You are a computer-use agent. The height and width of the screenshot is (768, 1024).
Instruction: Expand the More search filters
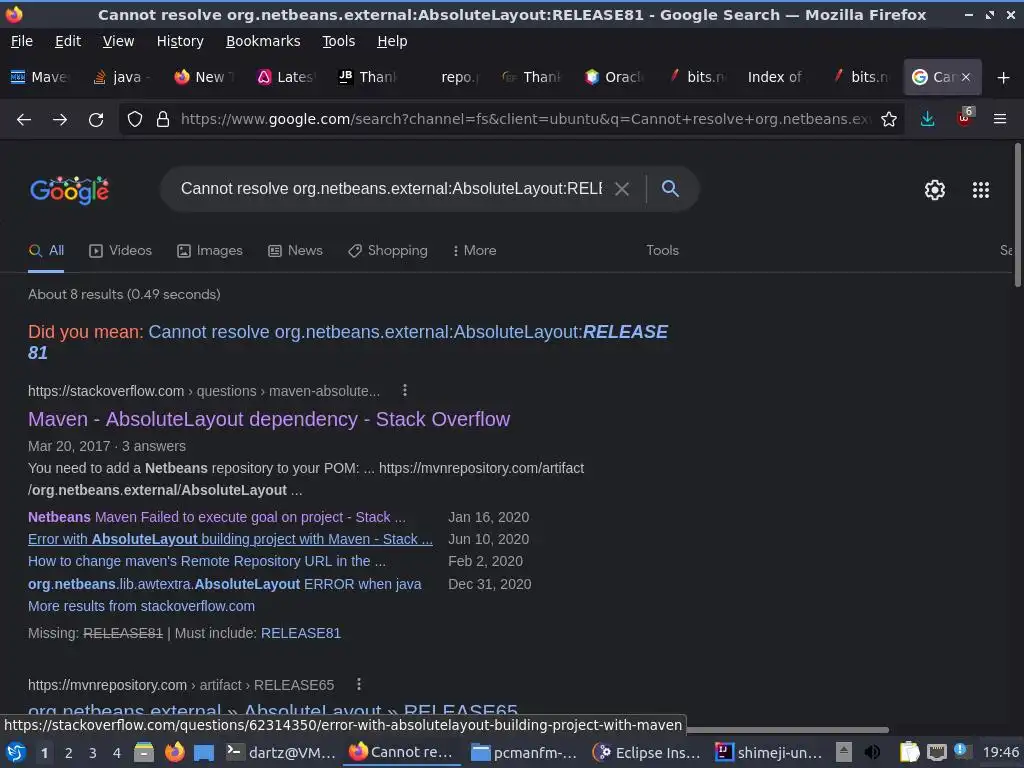tap(474, 251)
